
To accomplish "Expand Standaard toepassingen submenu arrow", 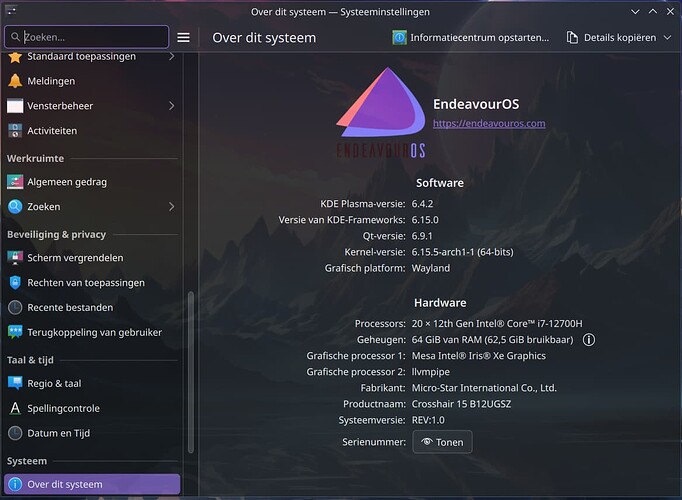I will (171, 56).
